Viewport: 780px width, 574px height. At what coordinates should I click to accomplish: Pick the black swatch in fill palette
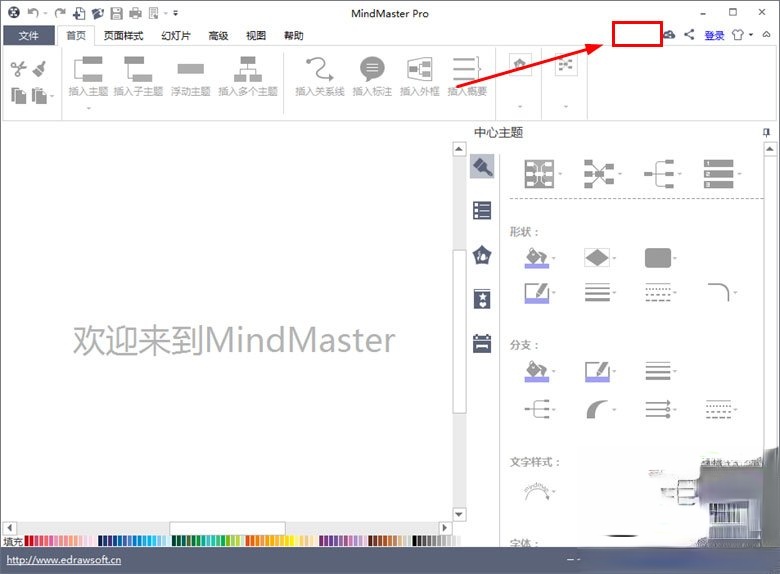pos(415,541)
